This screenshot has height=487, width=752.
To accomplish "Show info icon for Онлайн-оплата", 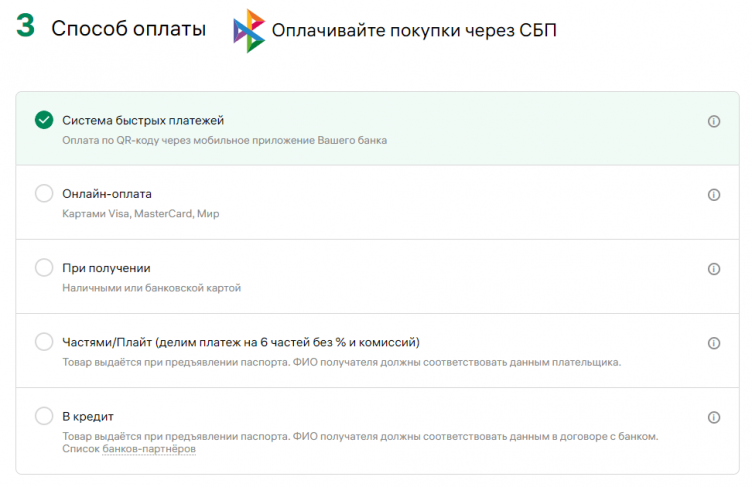I will tap(714, 195).
